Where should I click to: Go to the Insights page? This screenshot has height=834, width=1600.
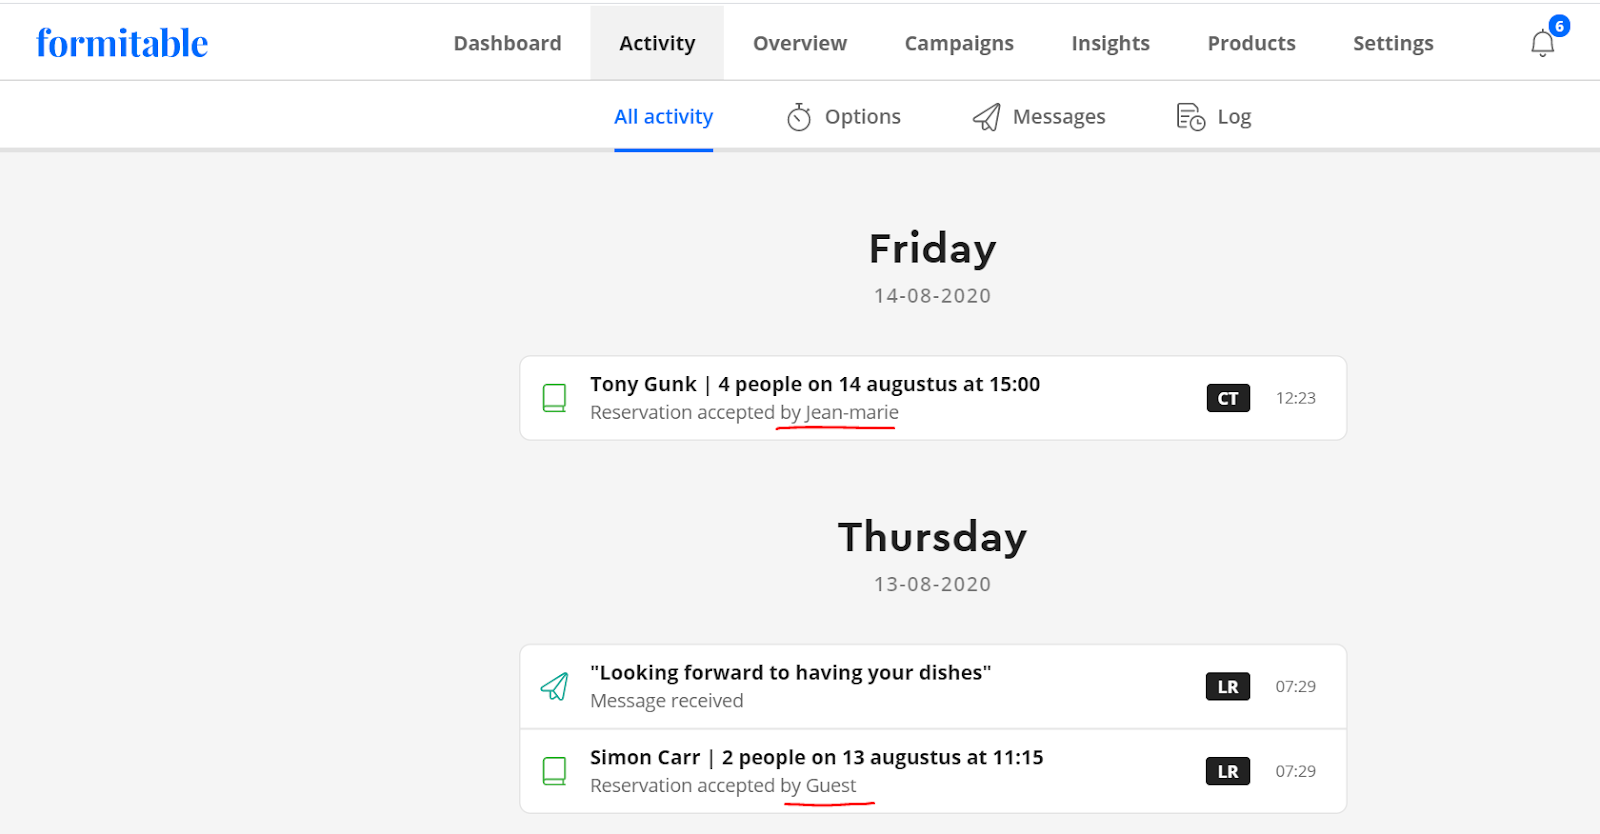pyautogui.click(x=1110, y=43)
